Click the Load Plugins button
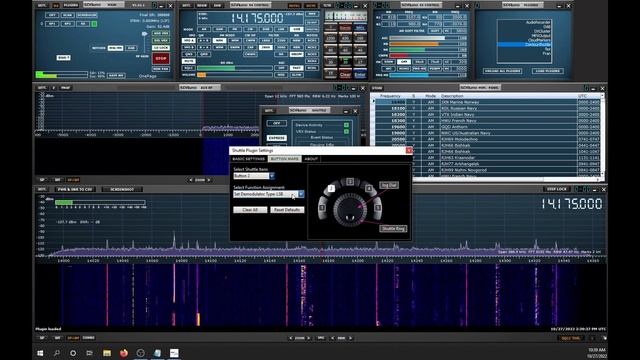This screenshot has width=640, height=360. point(547,71)
